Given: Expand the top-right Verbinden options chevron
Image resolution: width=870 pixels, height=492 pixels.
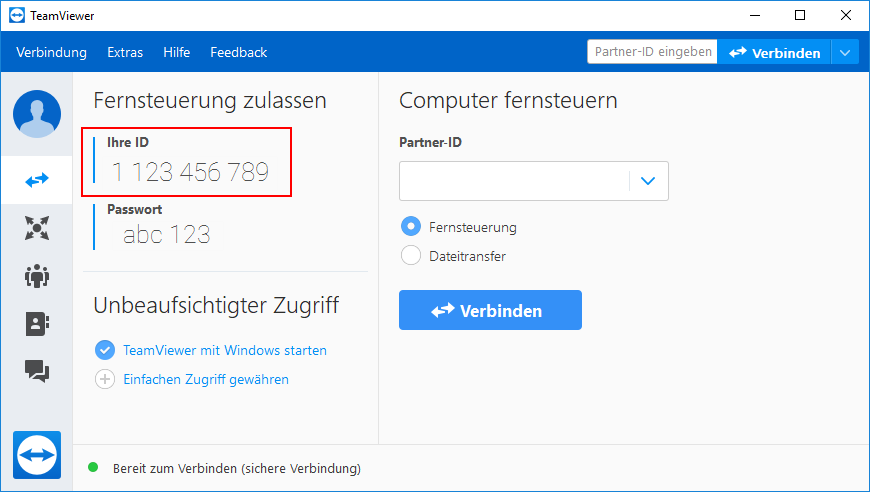Looking at the screenshot, I should click(845, 53).
